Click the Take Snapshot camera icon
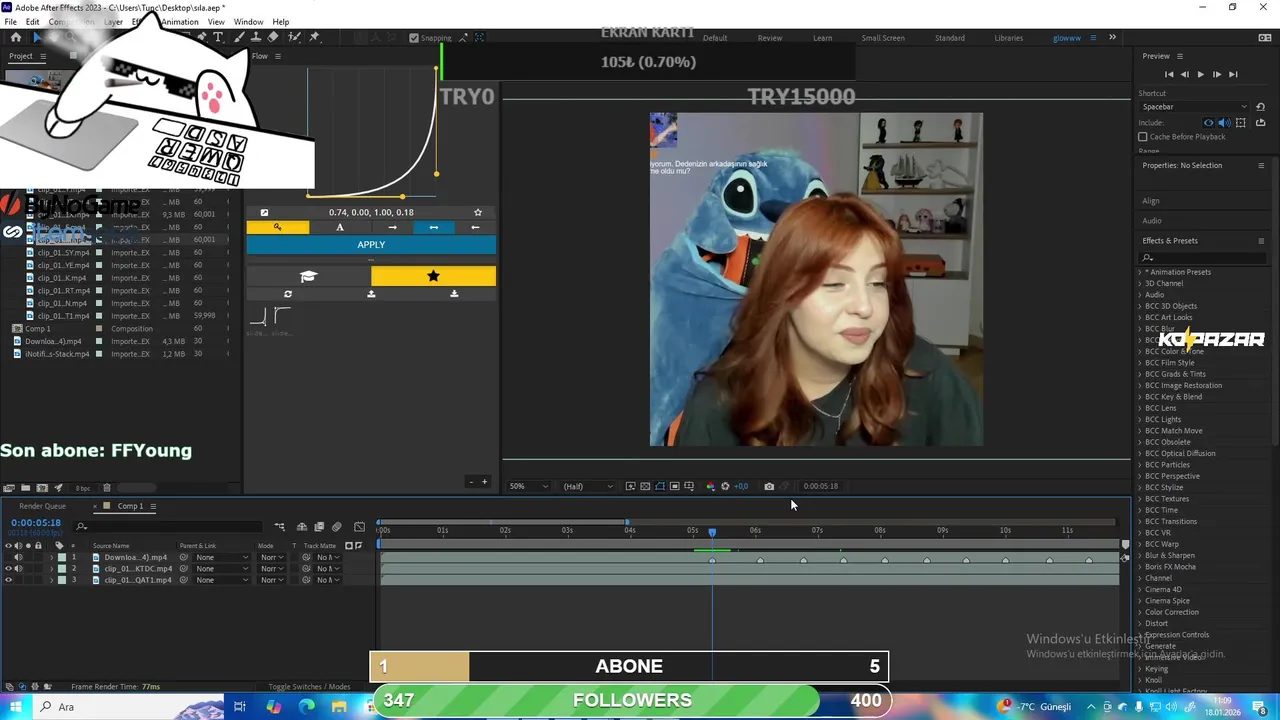1280x720 pixels. [x=769, y=486]
